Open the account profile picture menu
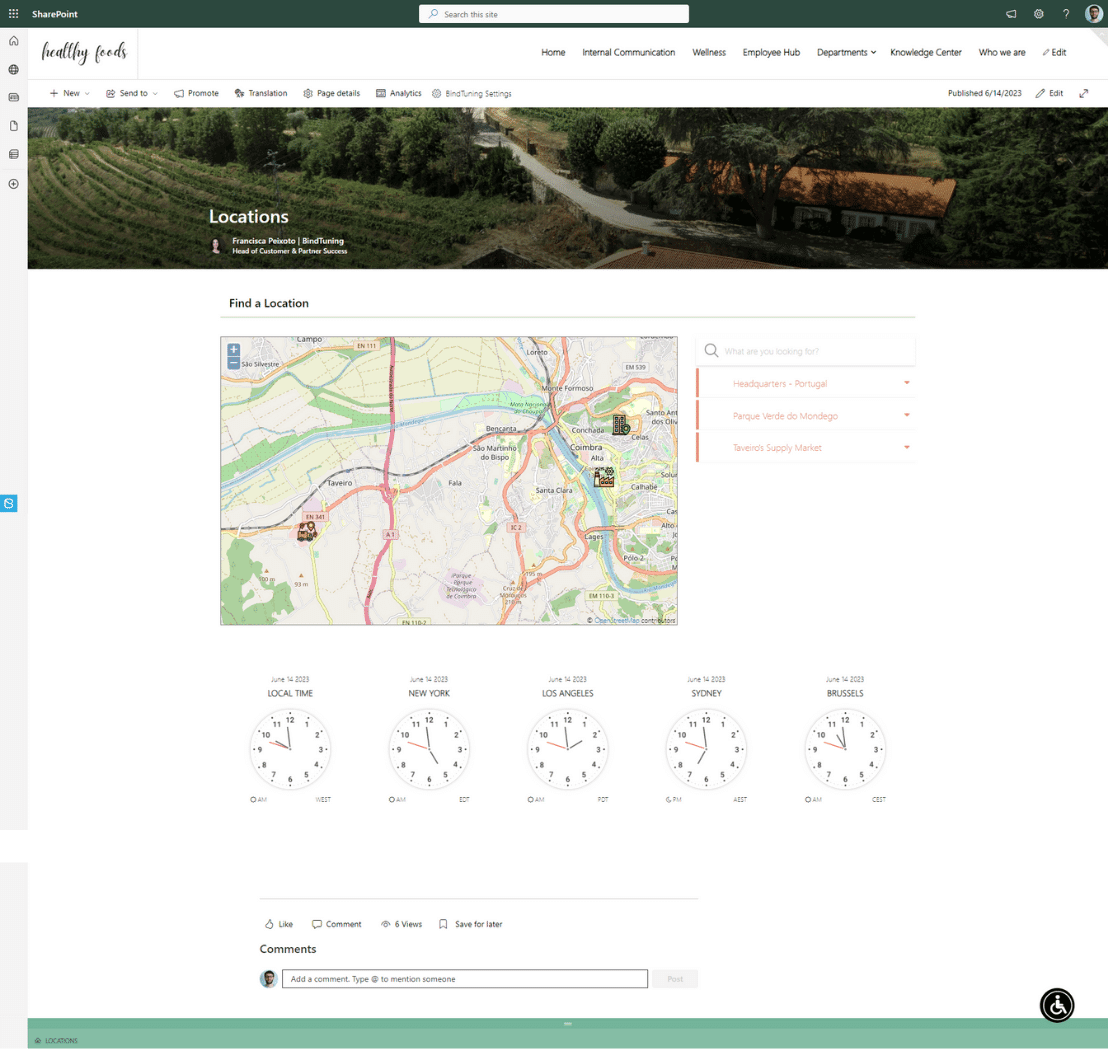This screenshot has height=1049, width=1108. point(1093,13)
